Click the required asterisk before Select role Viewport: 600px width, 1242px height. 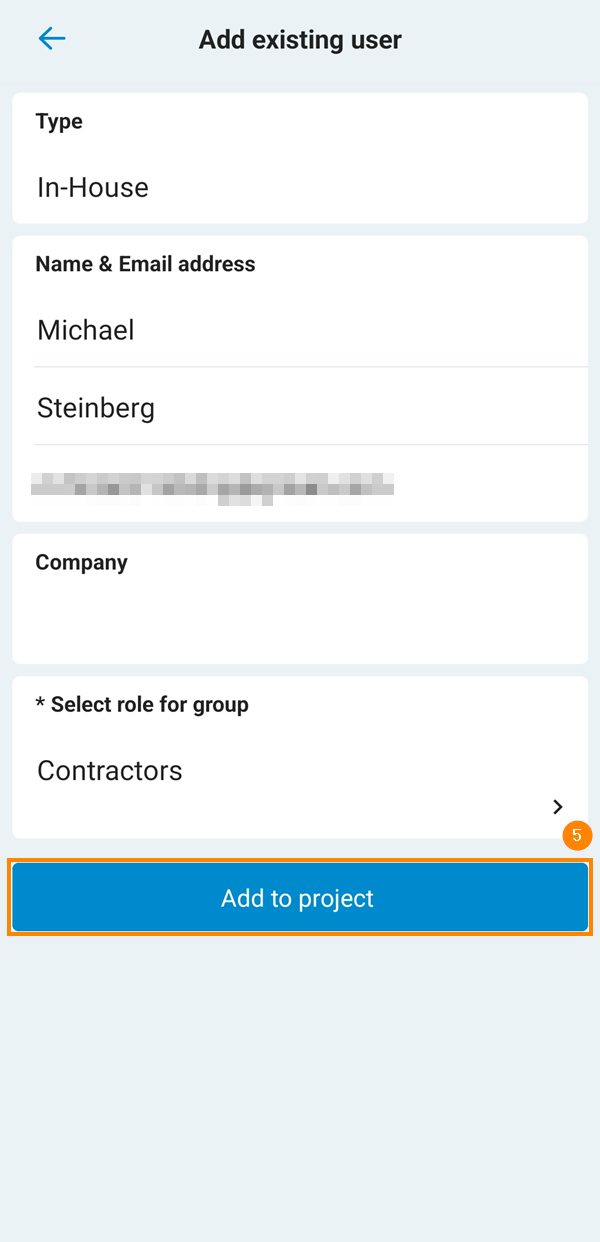(40, 704)
